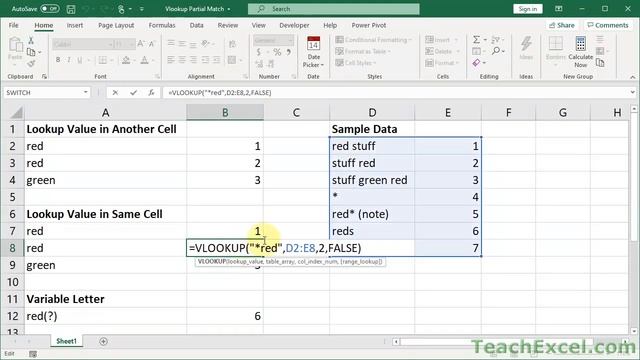The height and width of the screenshot is (360, 640).
Task: Click the 'Variable Letter' cell
Action: [105, 299]
